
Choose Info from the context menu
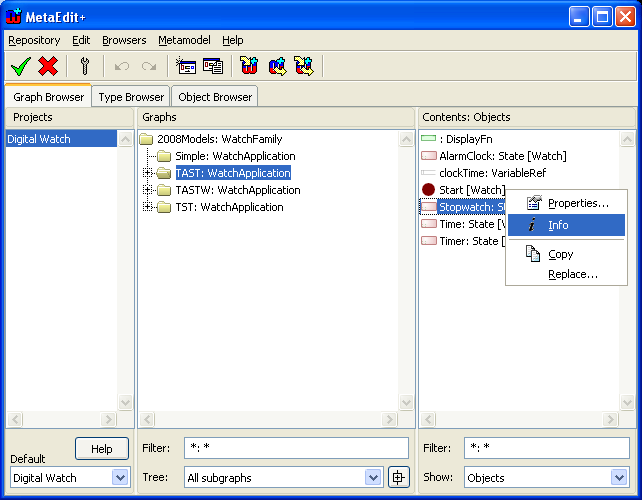(558, 225)
